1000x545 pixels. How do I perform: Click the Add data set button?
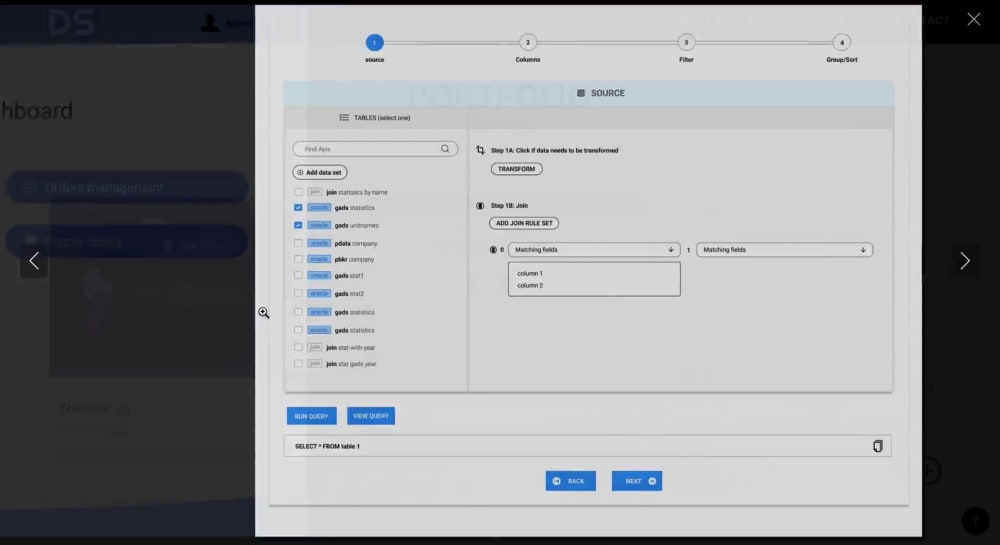[x=320, y=172]
